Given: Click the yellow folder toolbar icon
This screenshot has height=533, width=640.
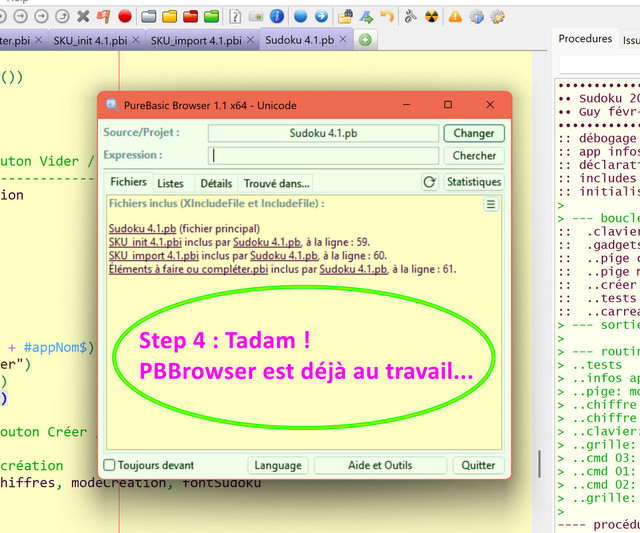Looking at the screenshot, I should [169, 16].
